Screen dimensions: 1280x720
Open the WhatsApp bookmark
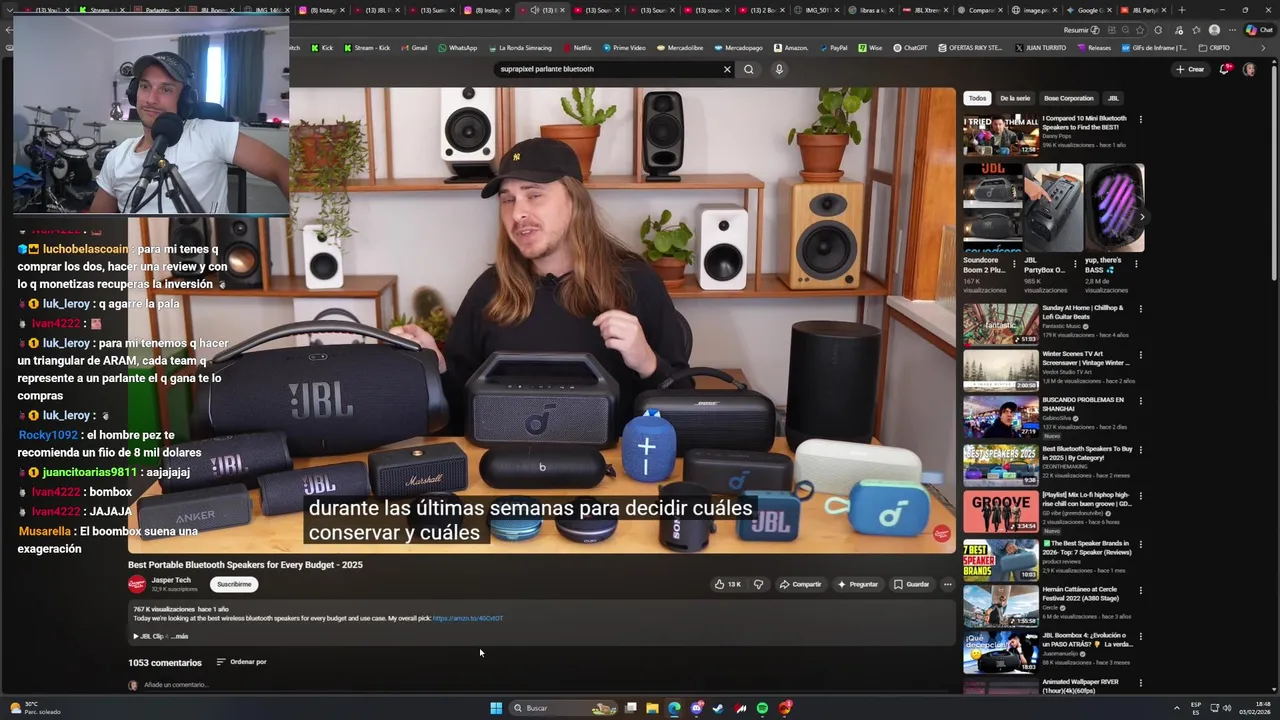458,48
